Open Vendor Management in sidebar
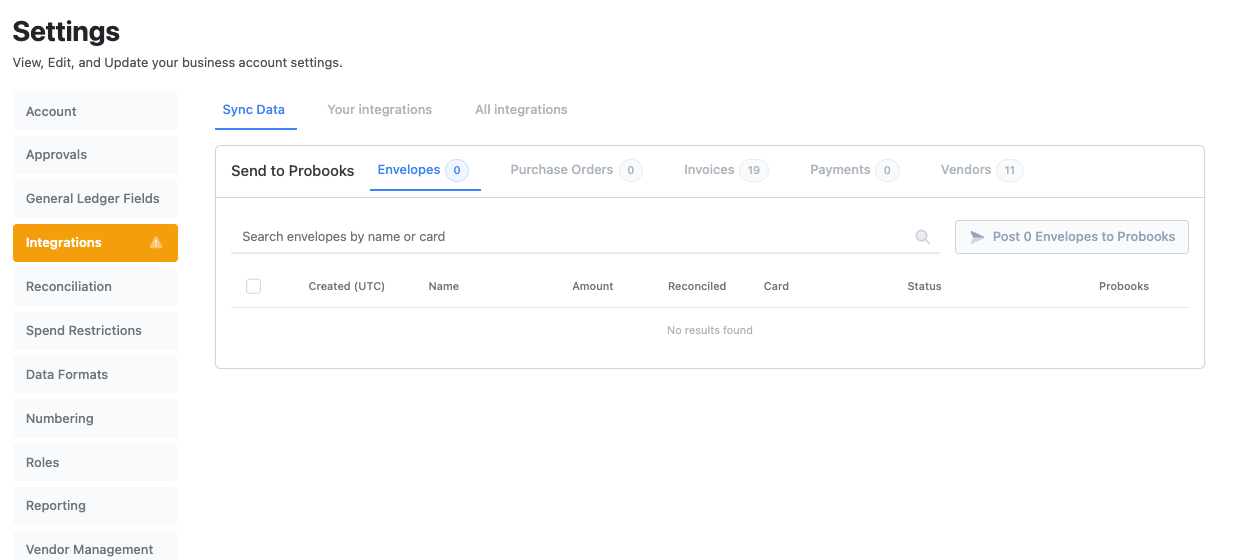Screen dimensions: 1240x560 pos(95,548)
